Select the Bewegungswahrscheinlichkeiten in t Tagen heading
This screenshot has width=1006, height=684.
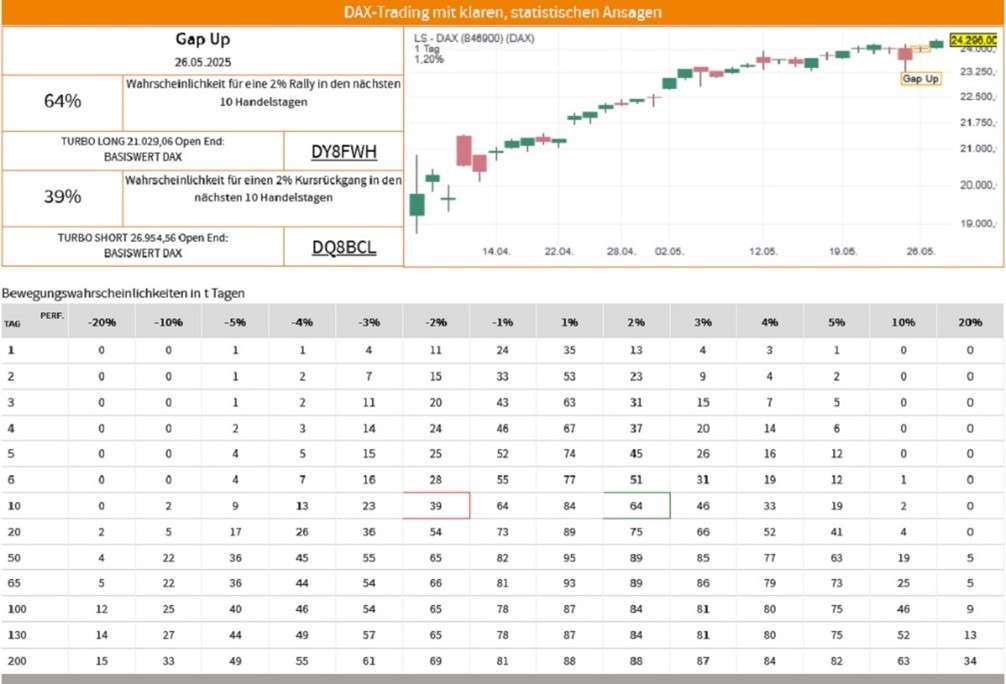click(x=123, y=293)
